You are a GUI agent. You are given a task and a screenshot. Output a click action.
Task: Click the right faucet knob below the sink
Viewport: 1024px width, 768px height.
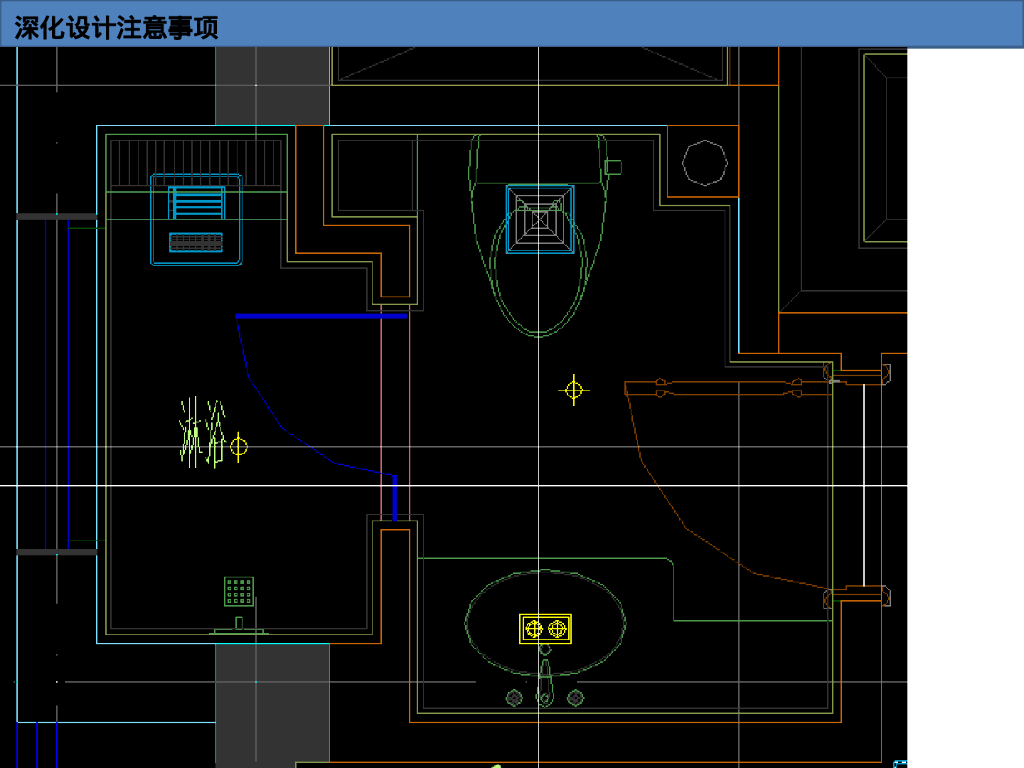(575, 697)
